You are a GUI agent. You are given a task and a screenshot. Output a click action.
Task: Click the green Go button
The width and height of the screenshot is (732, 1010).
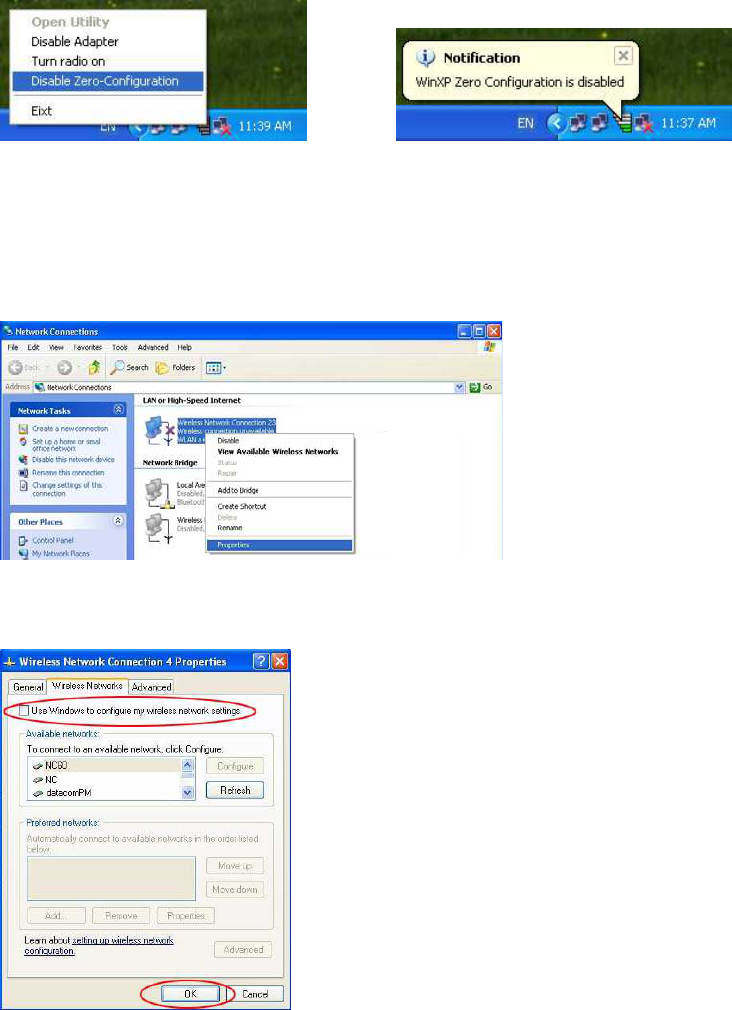pos(481,387)
